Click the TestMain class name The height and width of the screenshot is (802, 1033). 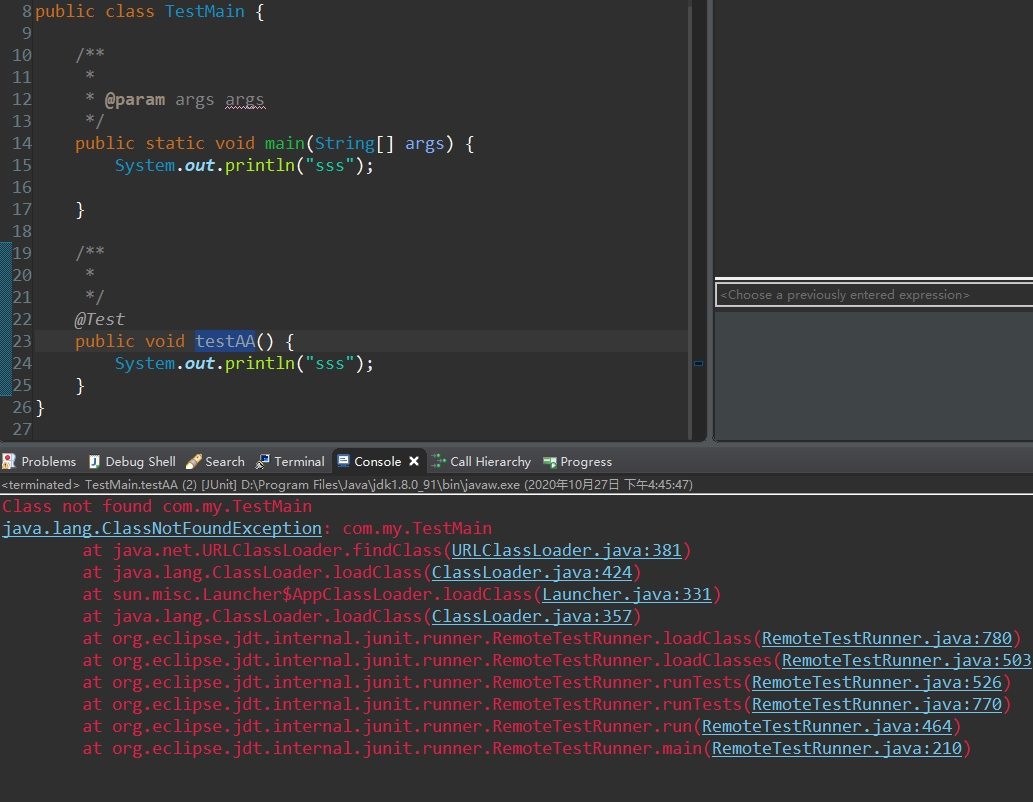click(204, 12)
